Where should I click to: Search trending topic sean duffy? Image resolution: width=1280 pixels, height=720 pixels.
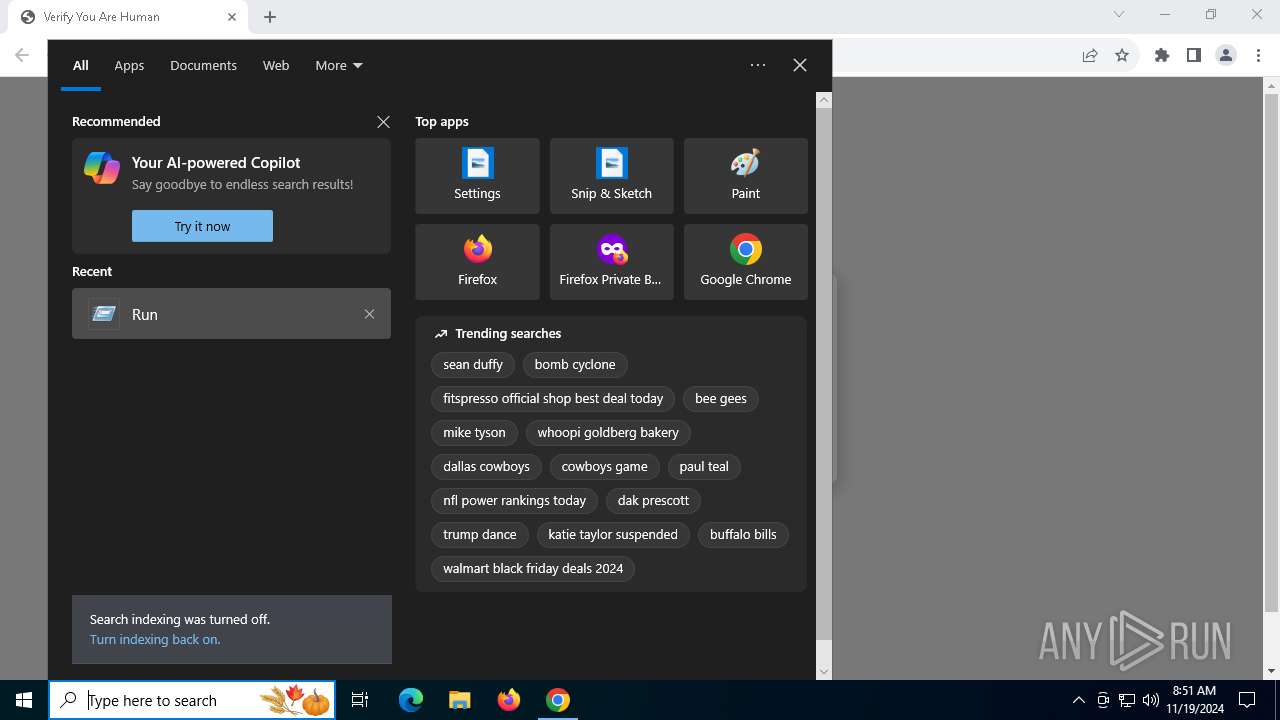[x=473, y=365]
